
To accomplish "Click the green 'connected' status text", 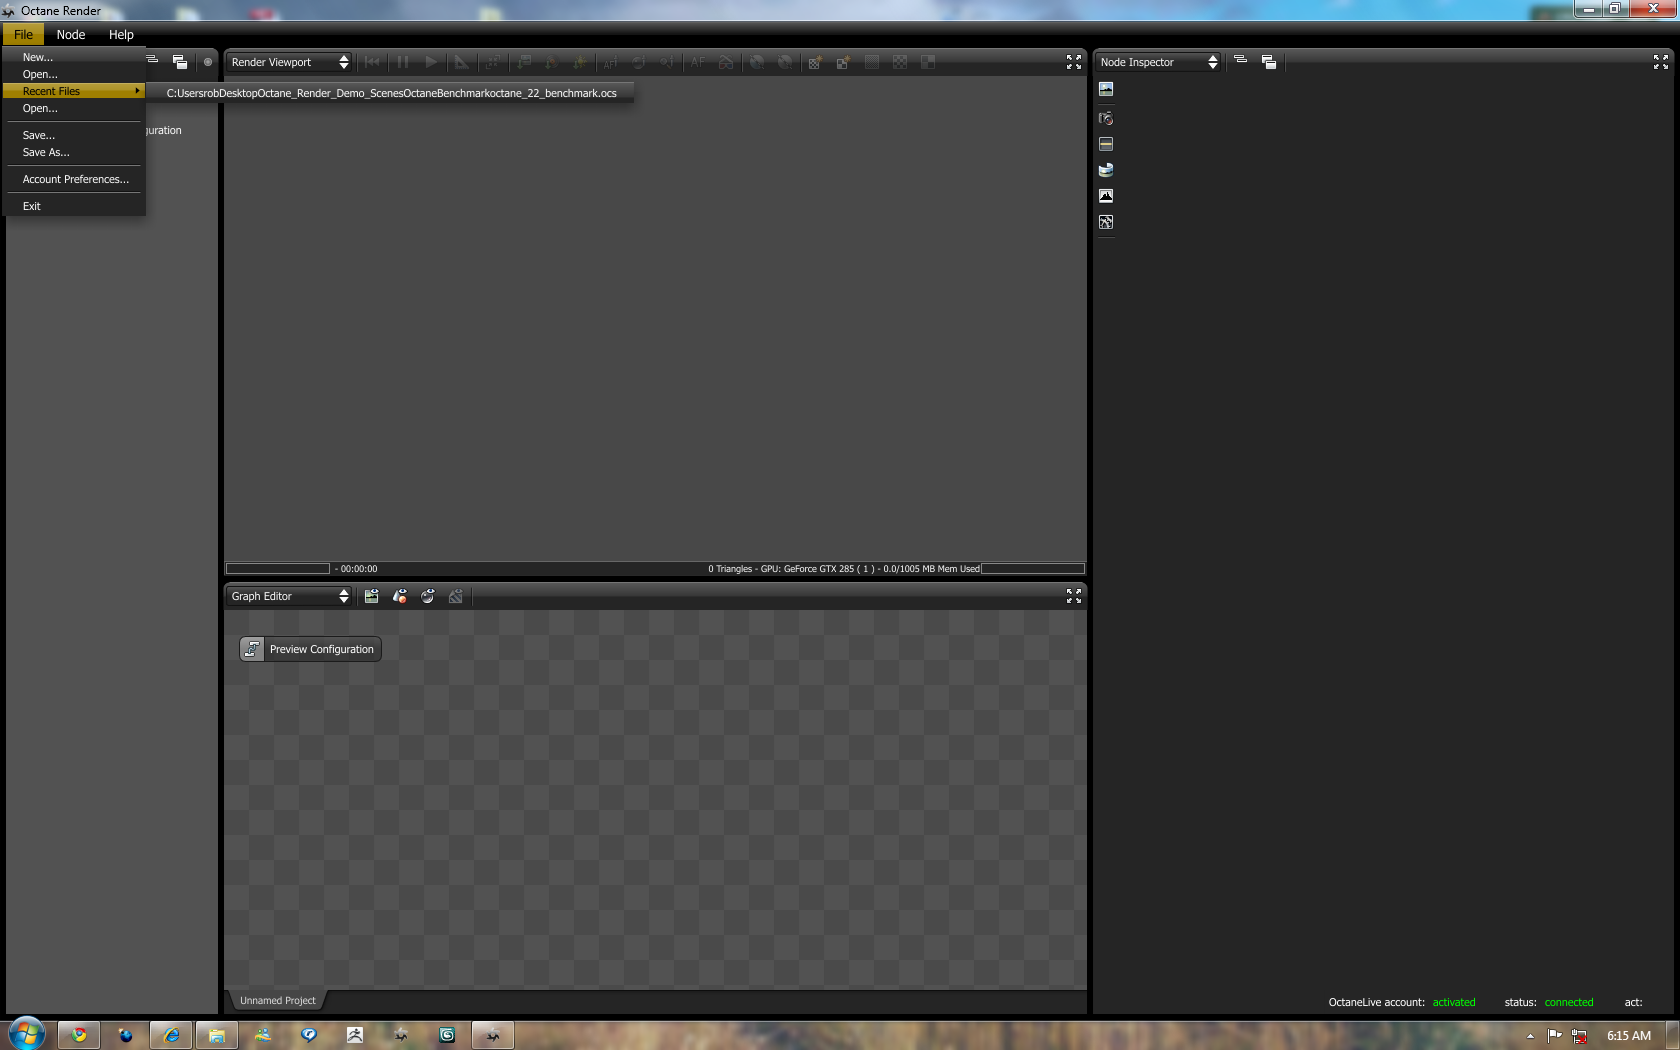I will click(1569, 1002).
